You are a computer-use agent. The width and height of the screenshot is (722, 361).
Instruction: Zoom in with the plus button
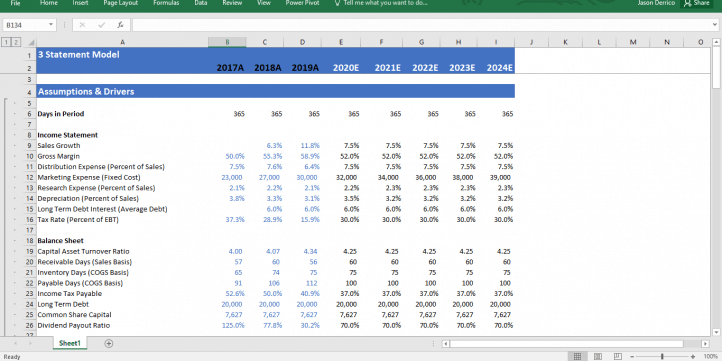click(693, 356)
